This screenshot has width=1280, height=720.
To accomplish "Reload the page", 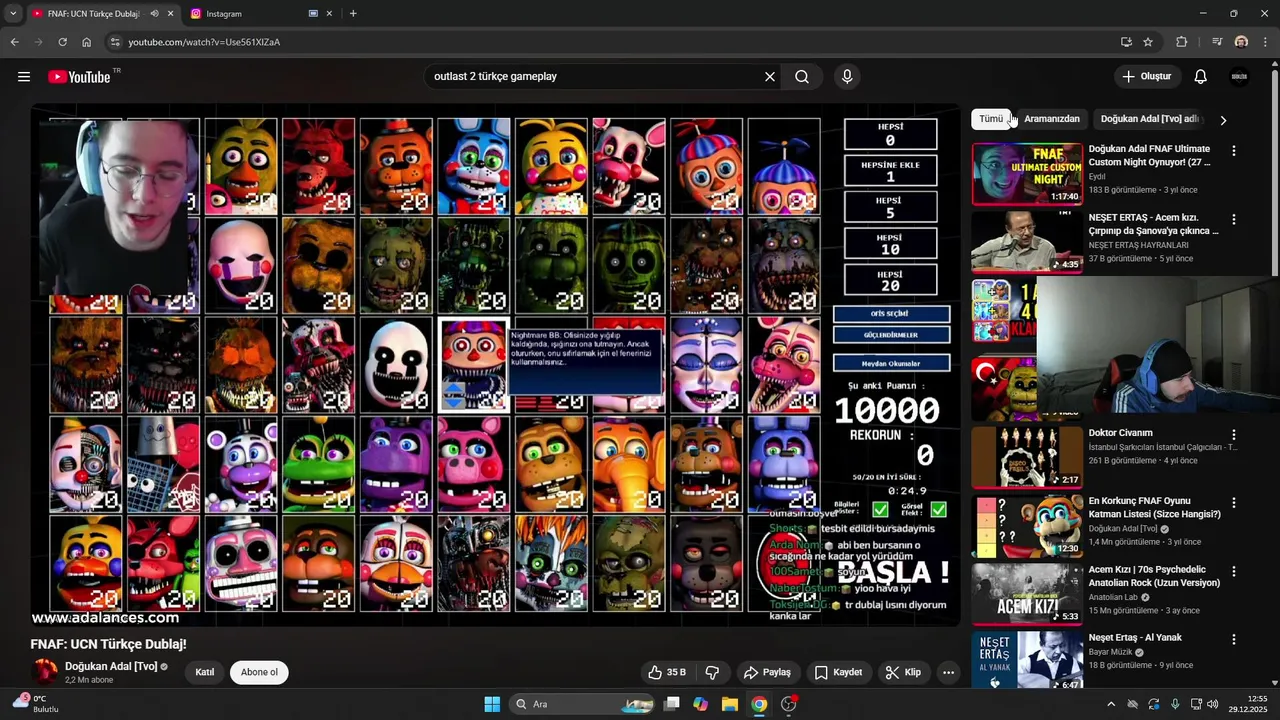I will click(x=62, y=42).
